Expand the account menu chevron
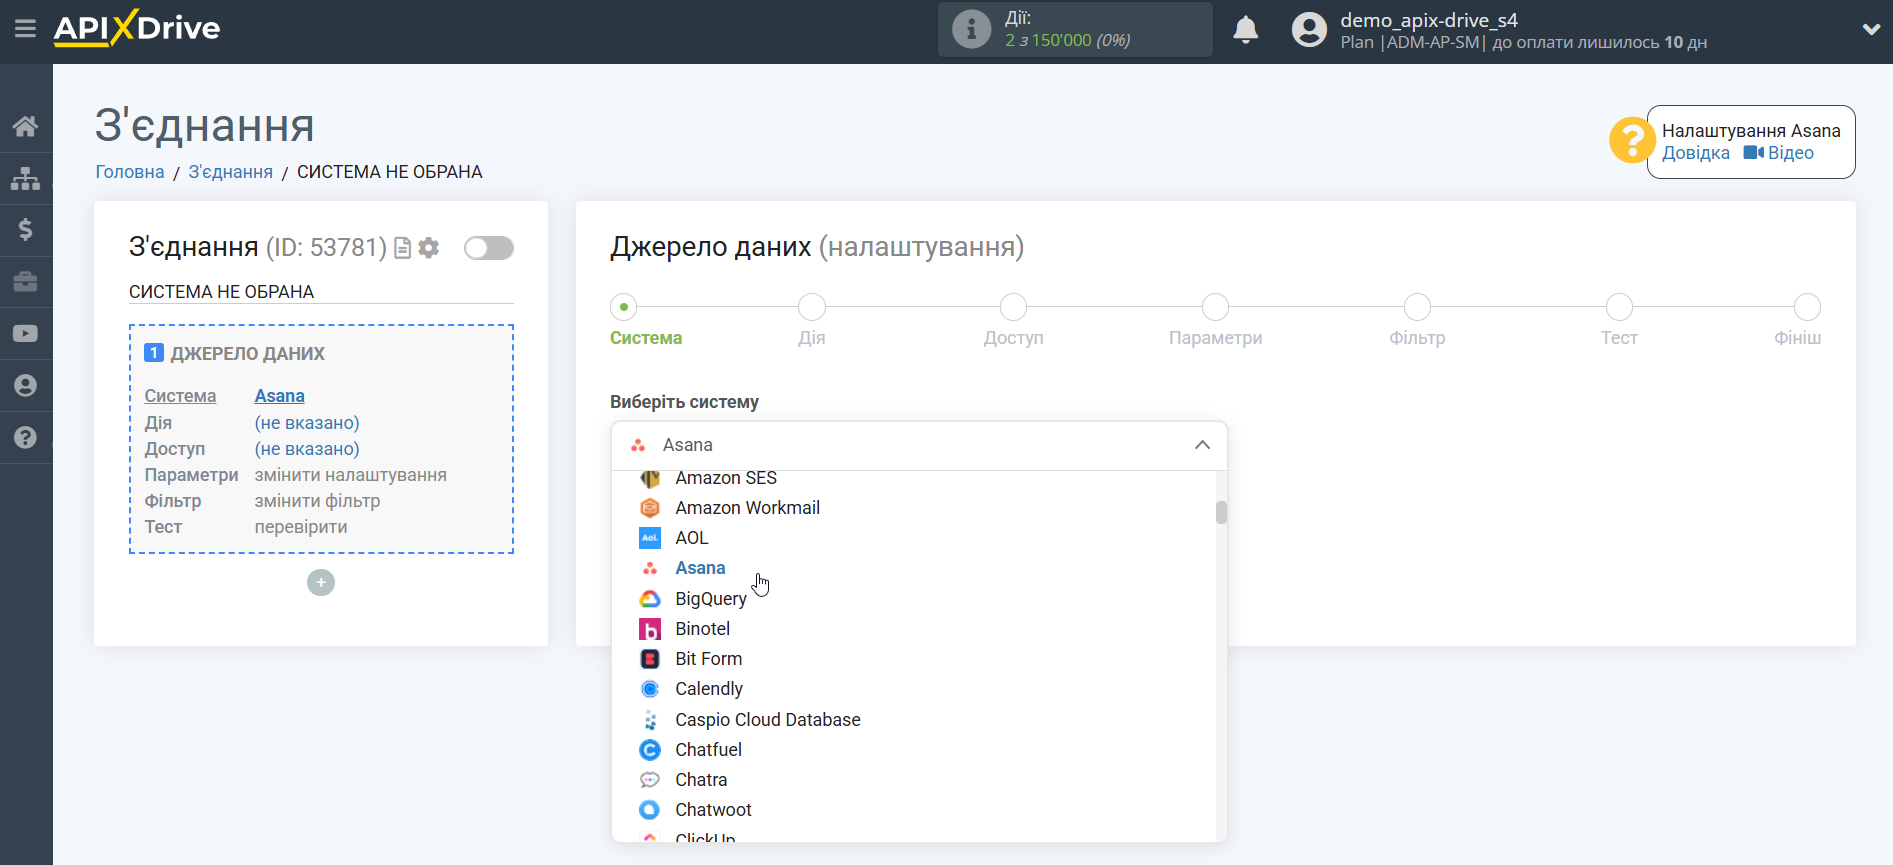The image size is (1893, 865). point(1871,29)
